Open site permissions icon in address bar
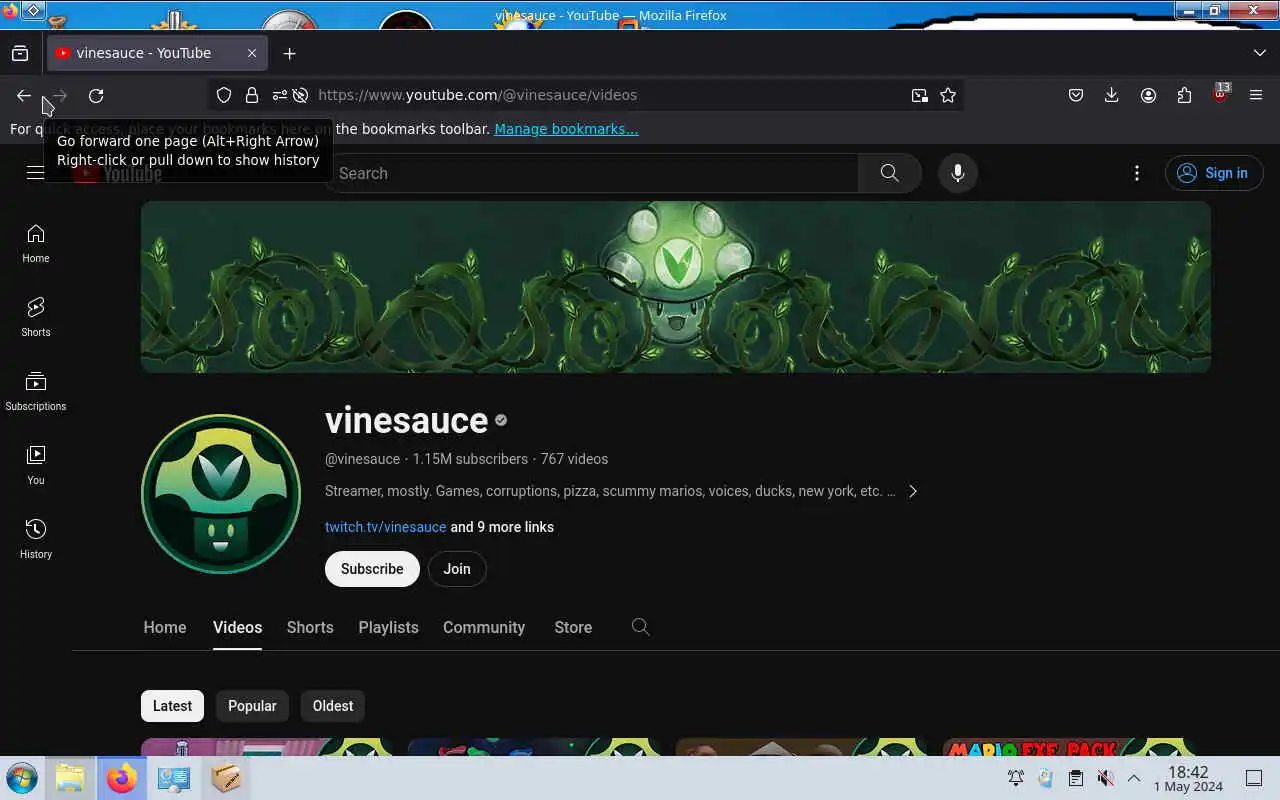The width and height of the screenshot is (1280, 800). point(279,95)
